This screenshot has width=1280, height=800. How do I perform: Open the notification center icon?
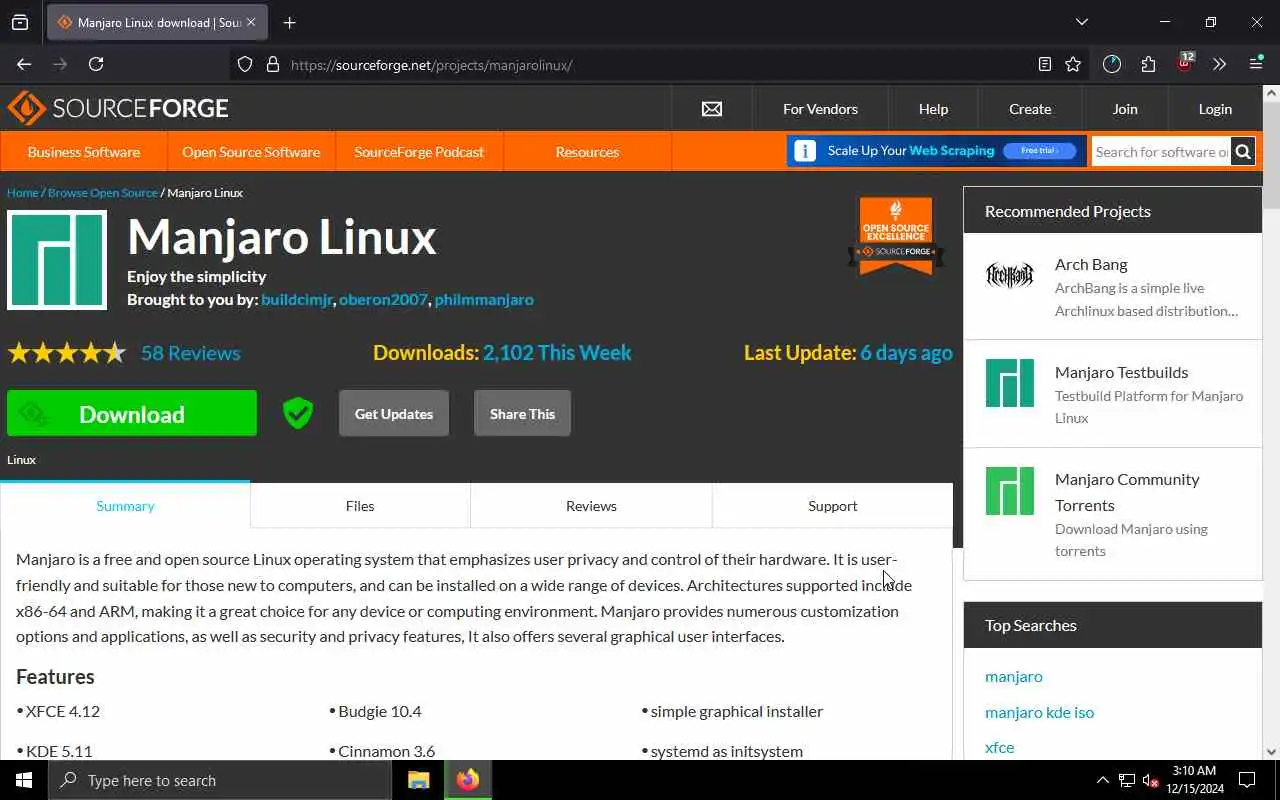1247,780
